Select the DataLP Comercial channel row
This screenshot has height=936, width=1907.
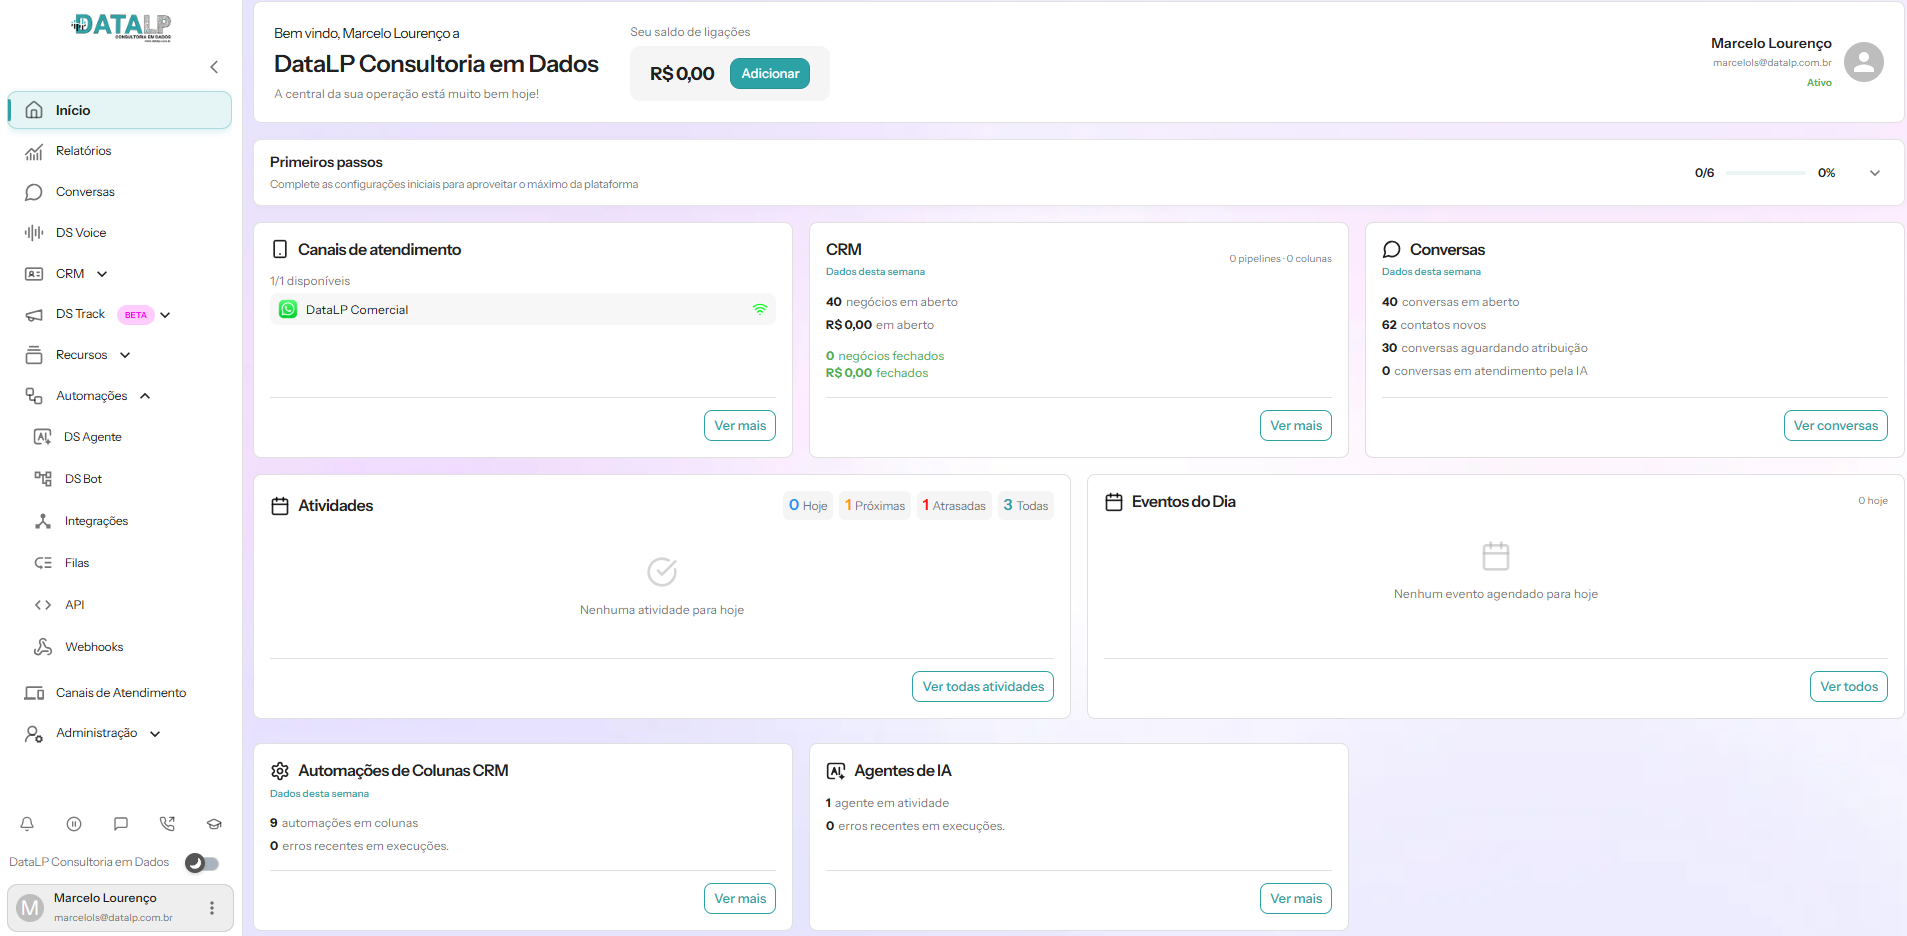coord(523,310)
